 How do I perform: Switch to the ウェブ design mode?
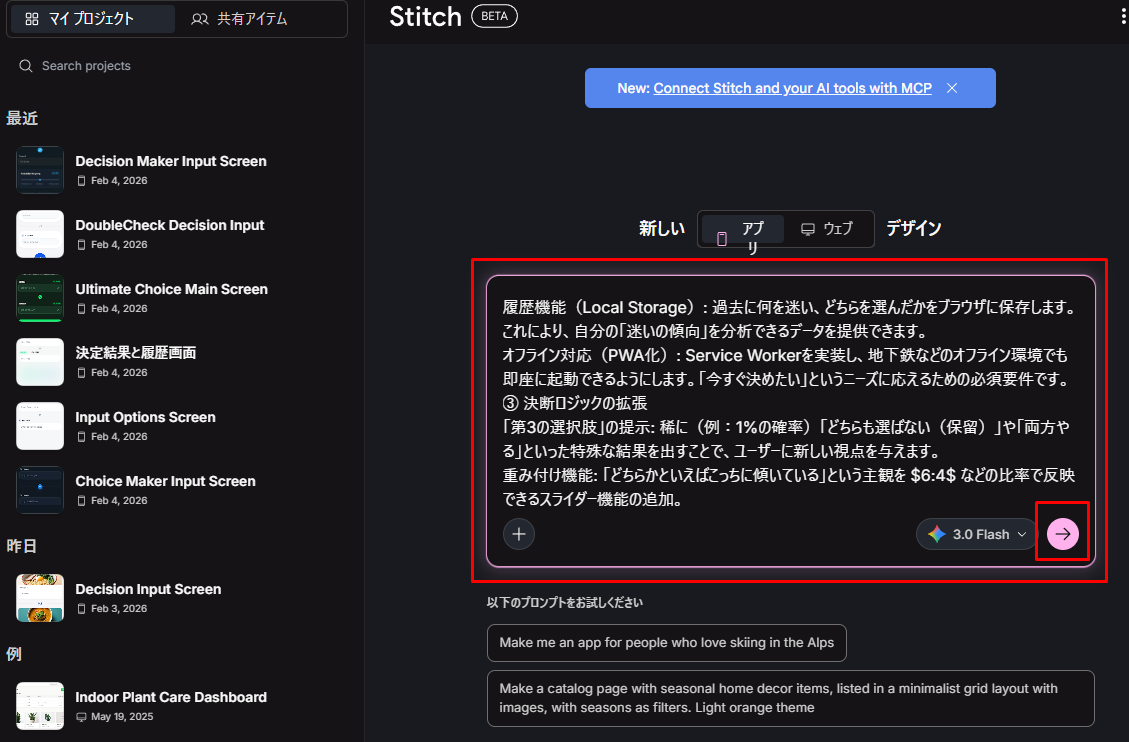pyautogui.click(x=827, y=229)
